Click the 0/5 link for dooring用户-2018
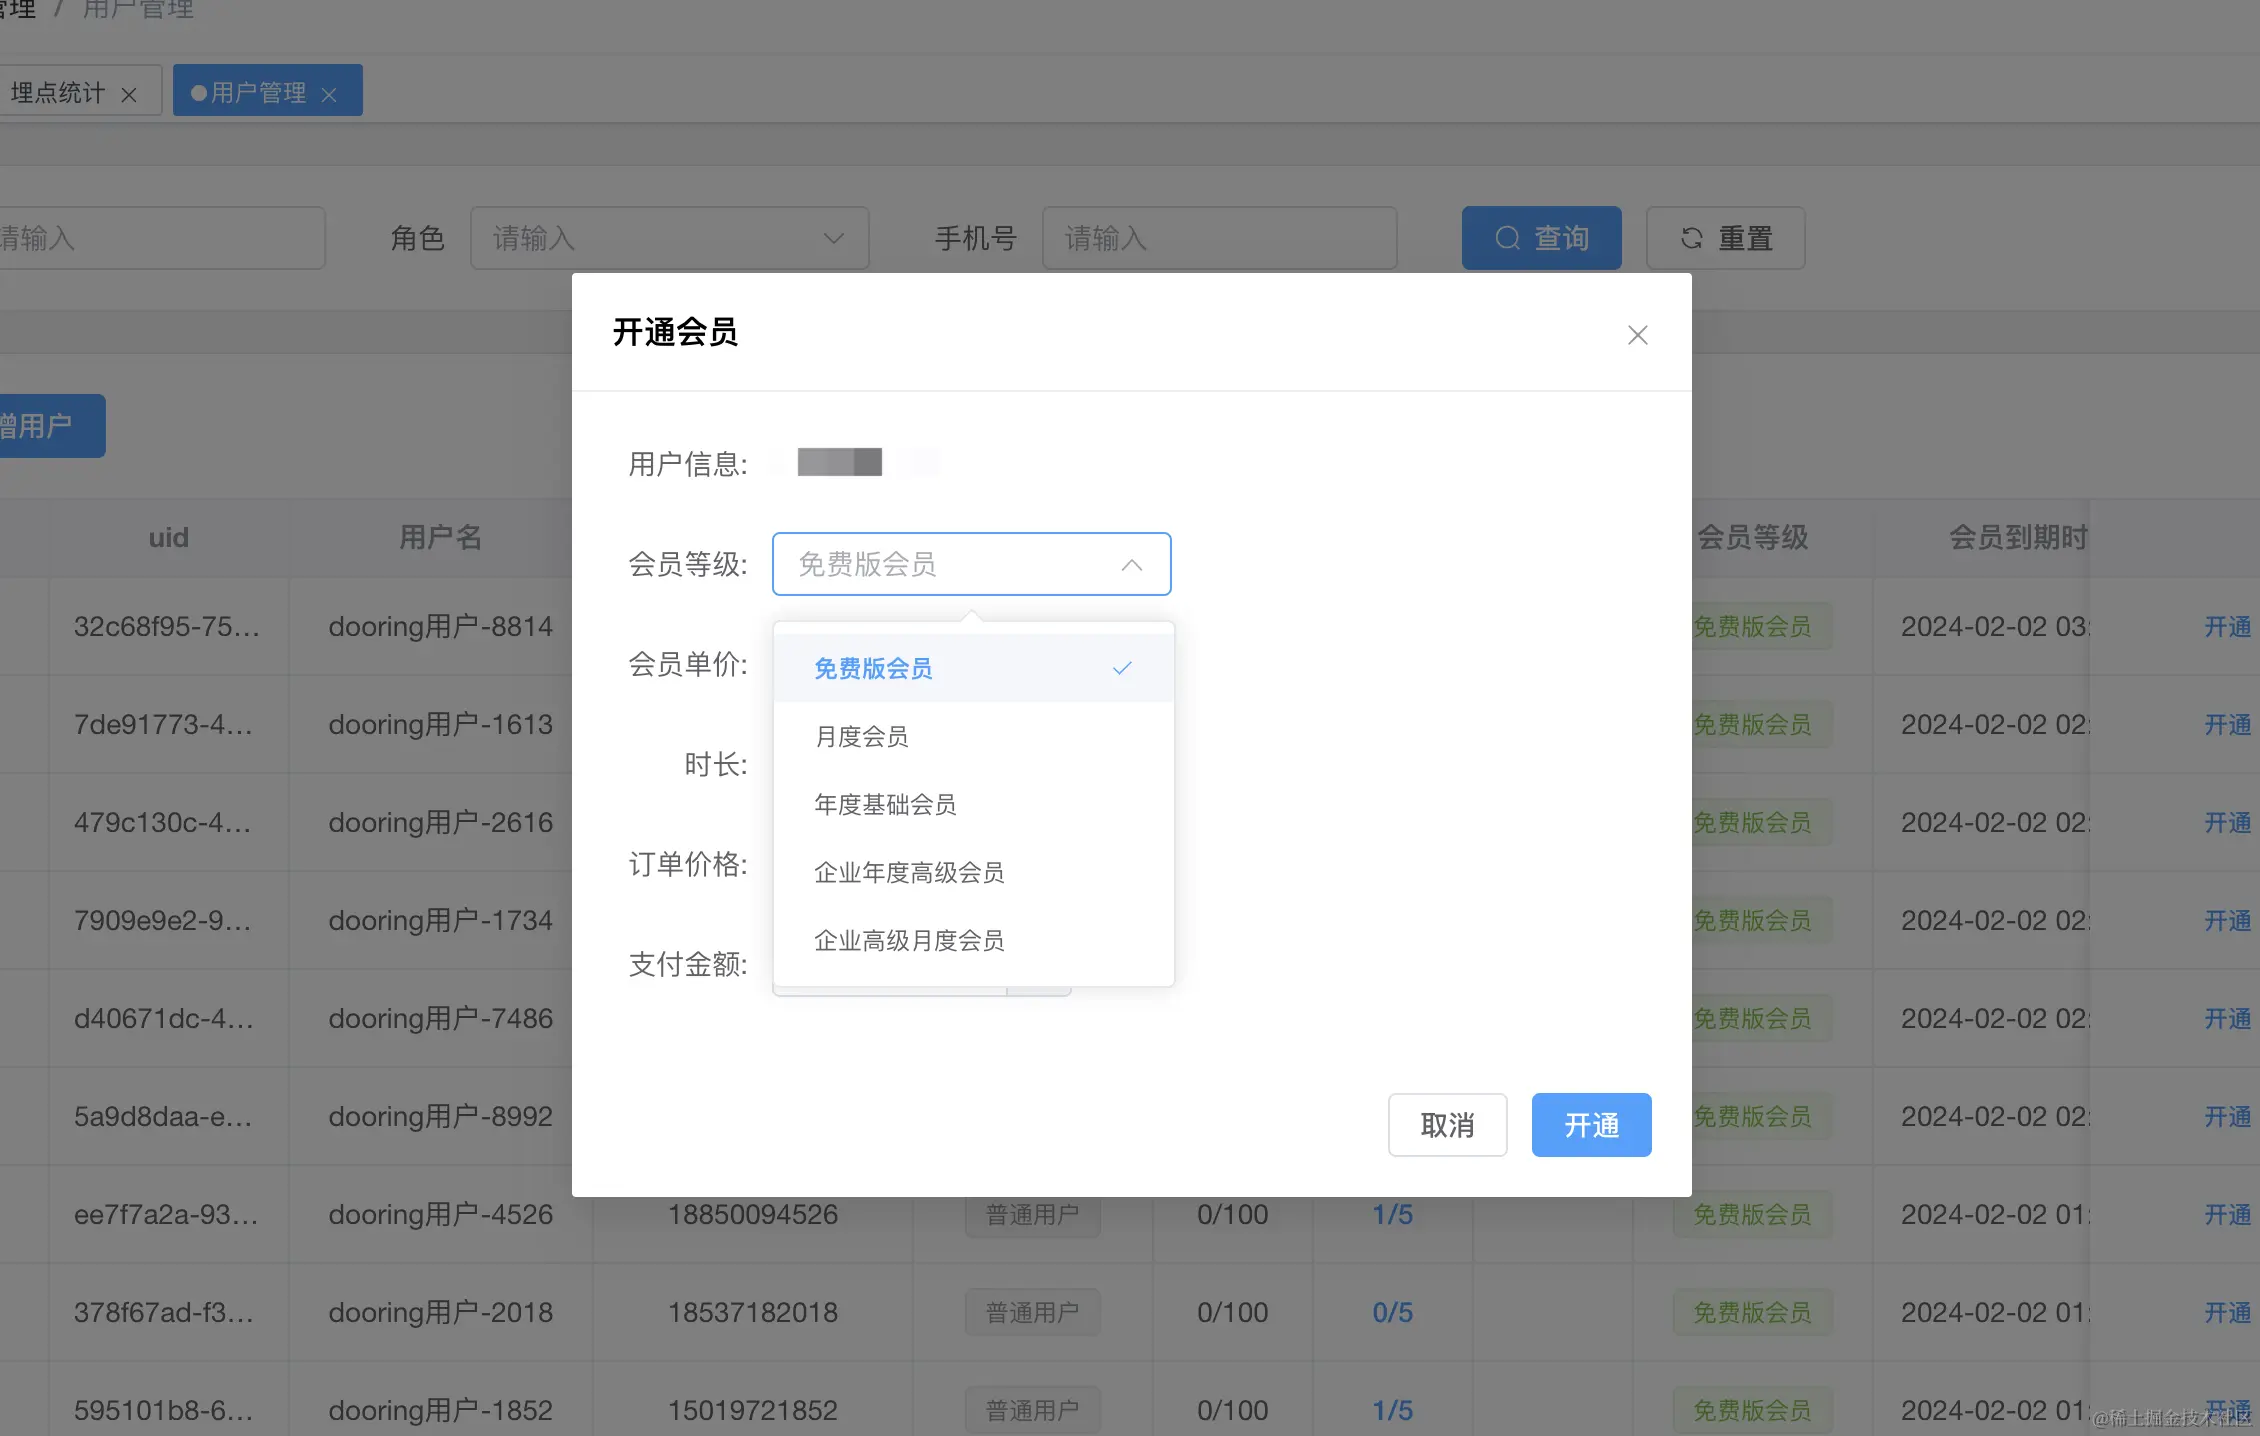2260x1436 pixels. coord(1392,1313)
